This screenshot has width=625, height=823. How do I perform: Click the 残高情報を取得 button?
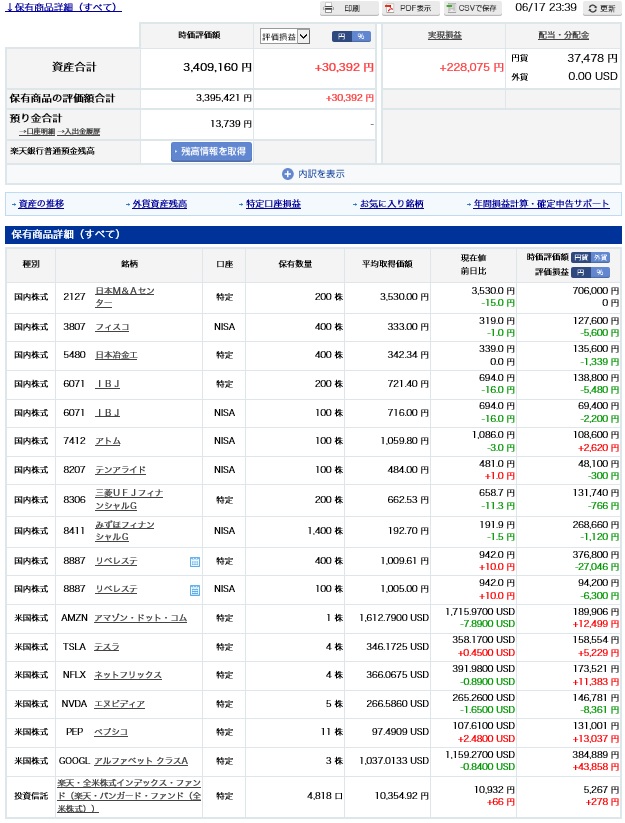210,152
